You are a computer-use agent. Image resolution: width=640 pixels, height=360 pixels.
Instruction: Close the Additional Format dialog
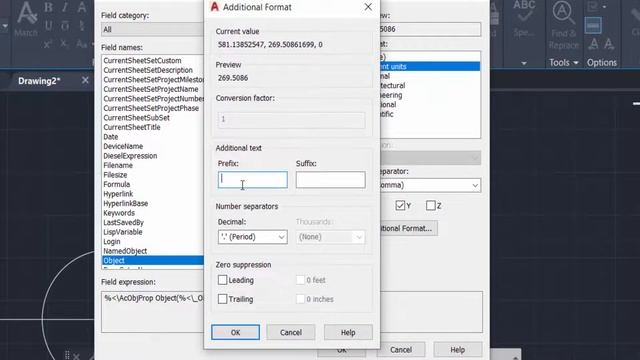(x=368, y=7)
